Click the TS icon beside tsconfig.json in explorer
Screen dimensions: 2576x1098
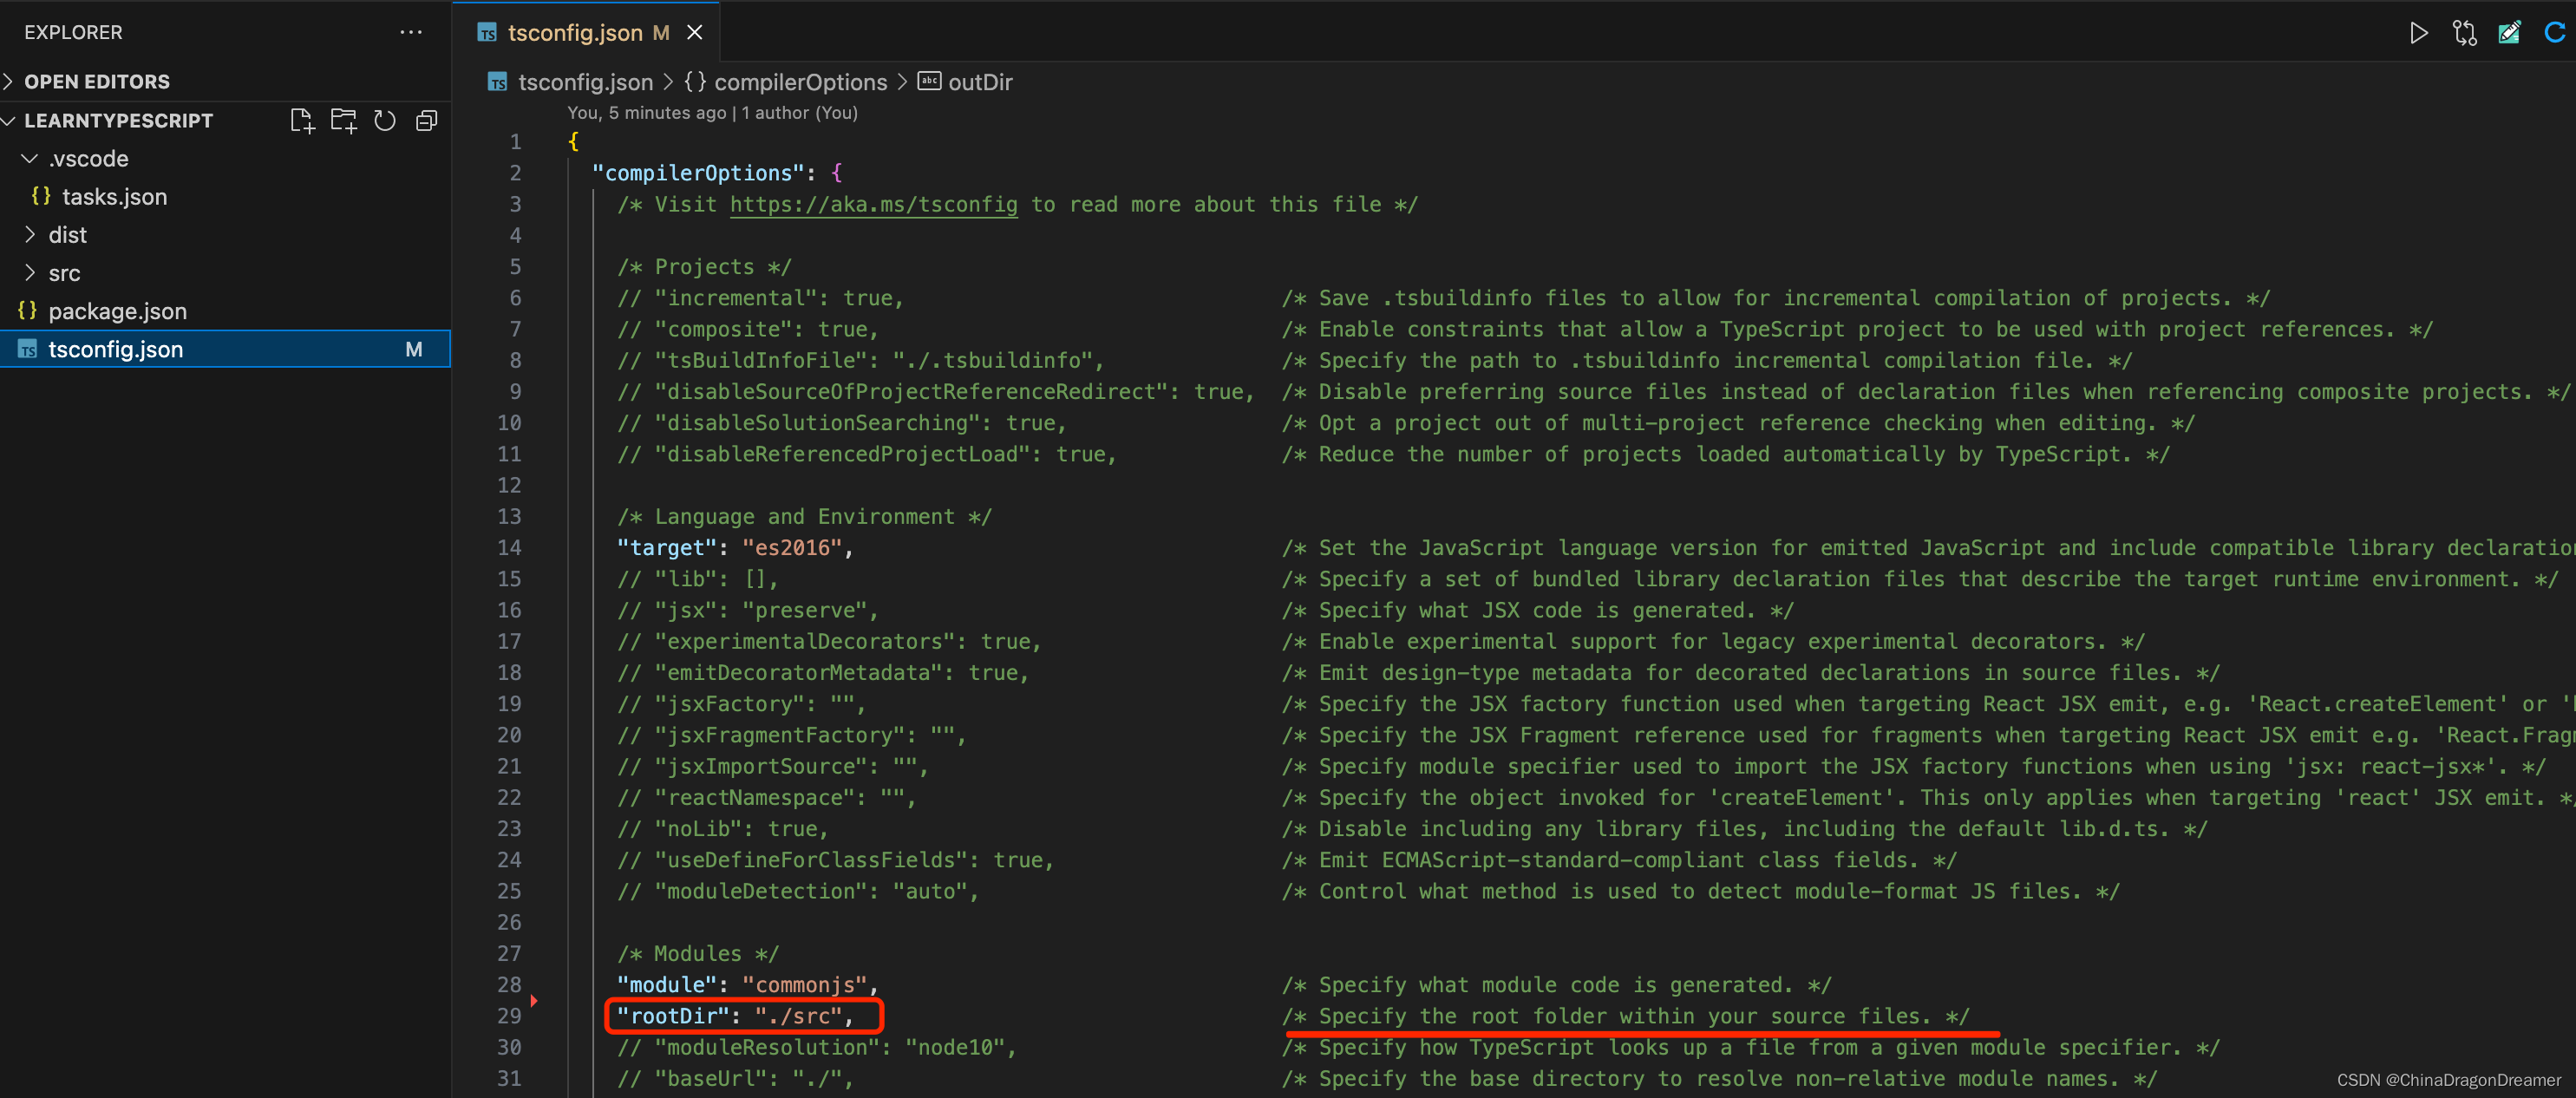pos(28,349)
